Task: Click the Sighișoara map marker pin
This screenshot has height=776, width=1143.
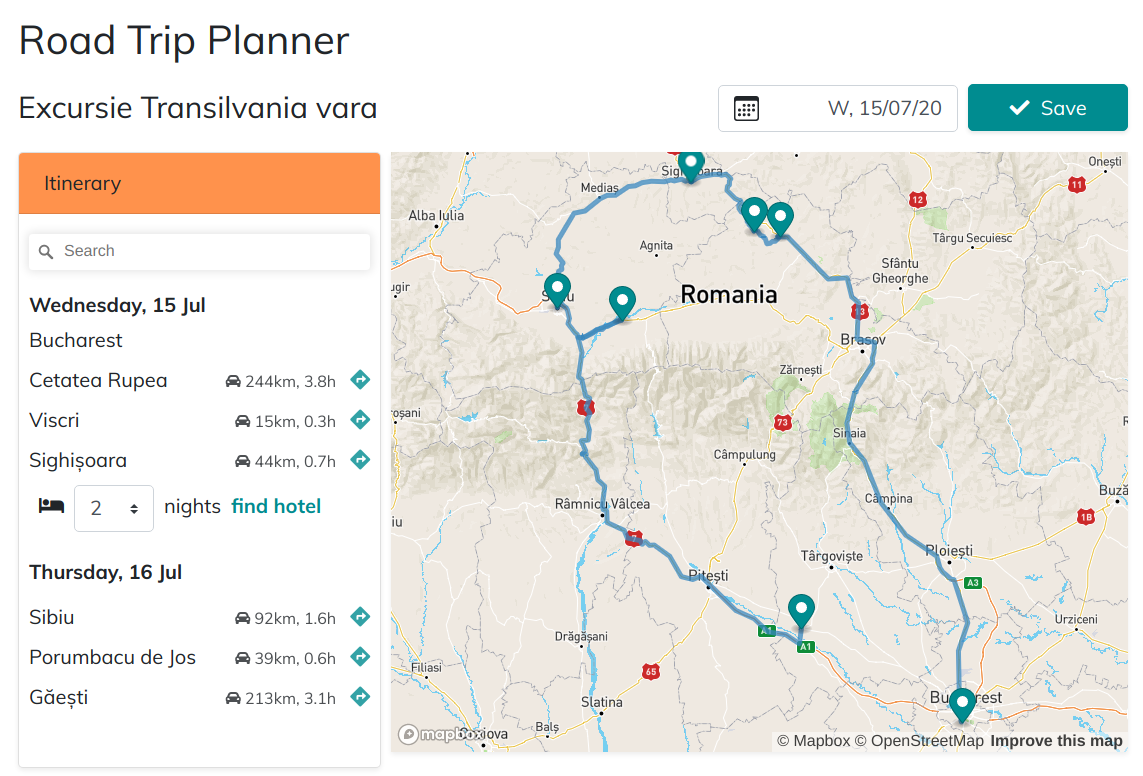Action: [x=690, y=165]
